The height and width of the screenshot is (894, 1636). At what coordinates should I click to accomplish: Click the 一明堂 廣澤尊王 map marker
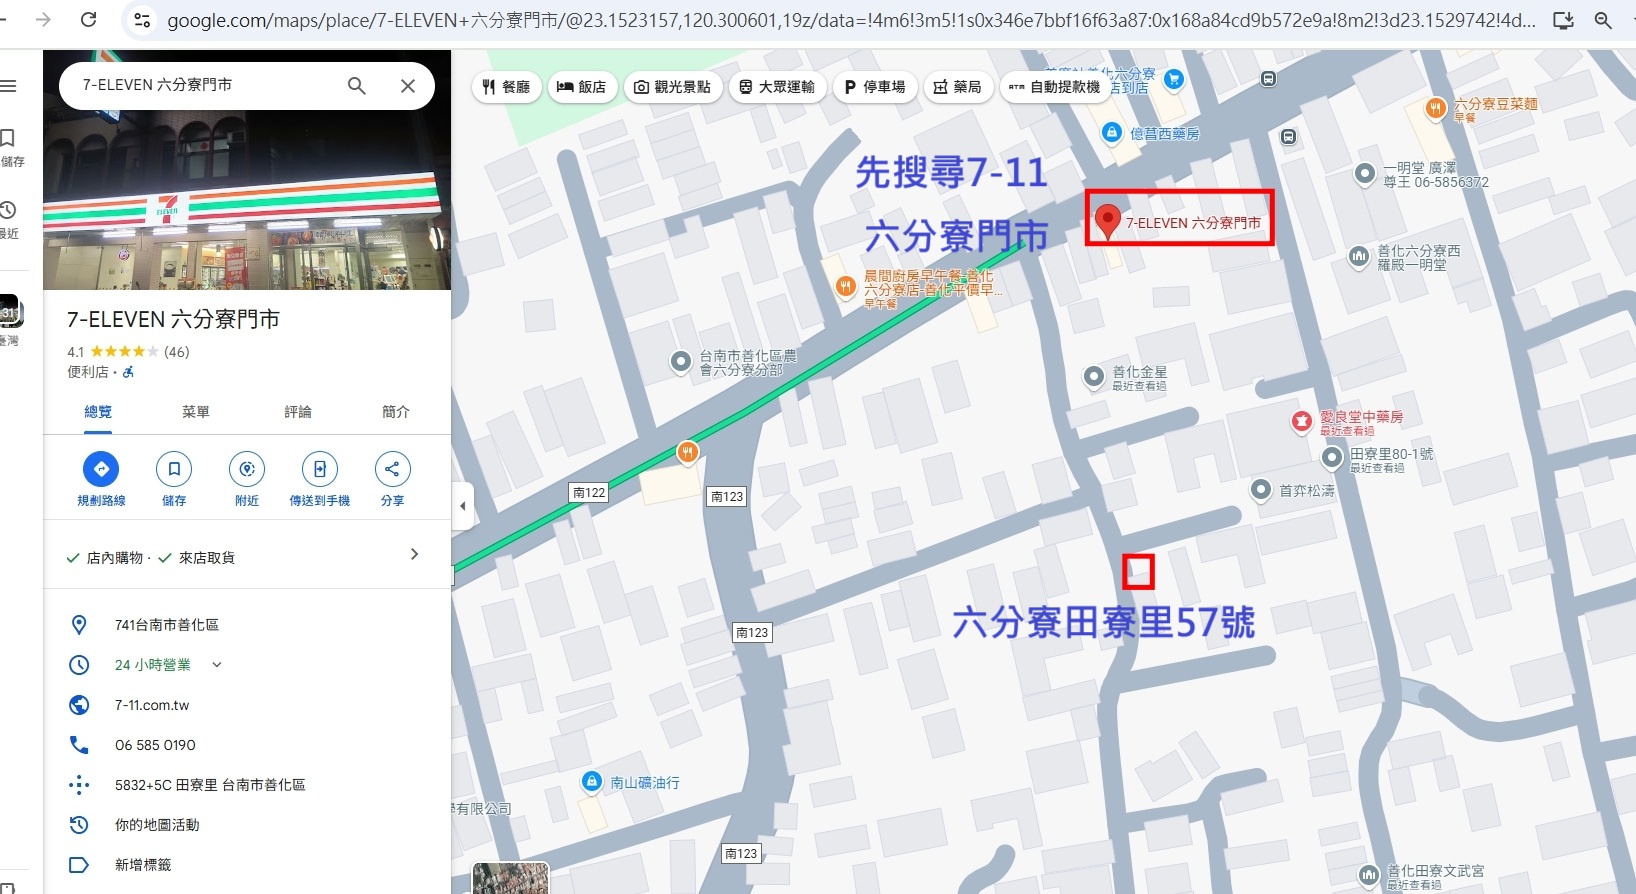click(x=1365, y=174)
